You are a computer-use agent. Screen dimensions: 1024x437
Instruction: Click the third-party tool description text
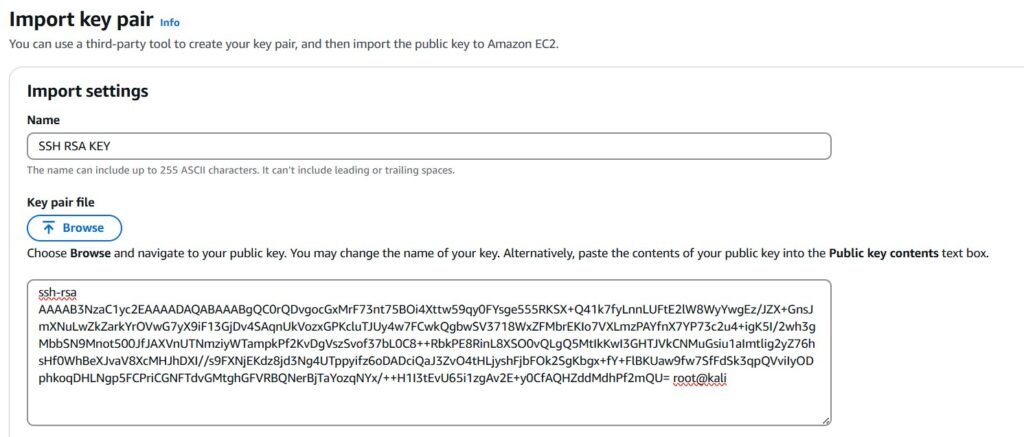pos(290,44)
